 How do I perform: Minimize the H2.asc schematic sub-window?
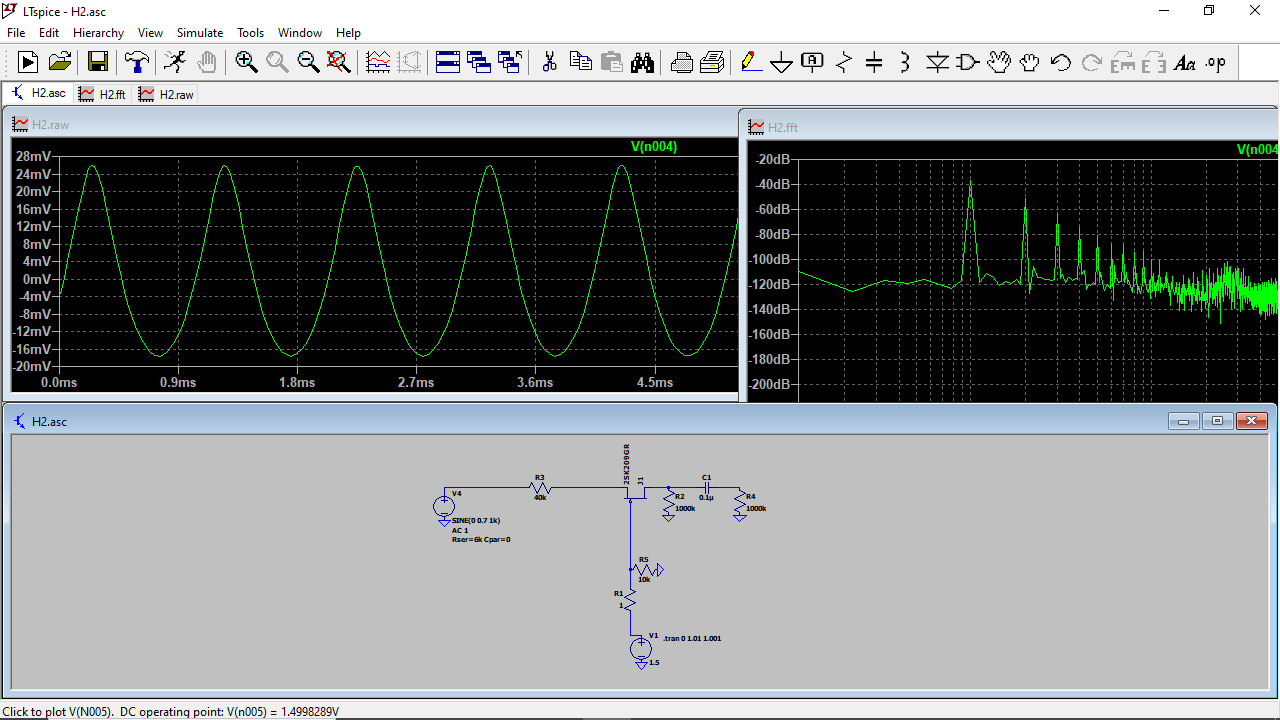(x=1184, y=421)
